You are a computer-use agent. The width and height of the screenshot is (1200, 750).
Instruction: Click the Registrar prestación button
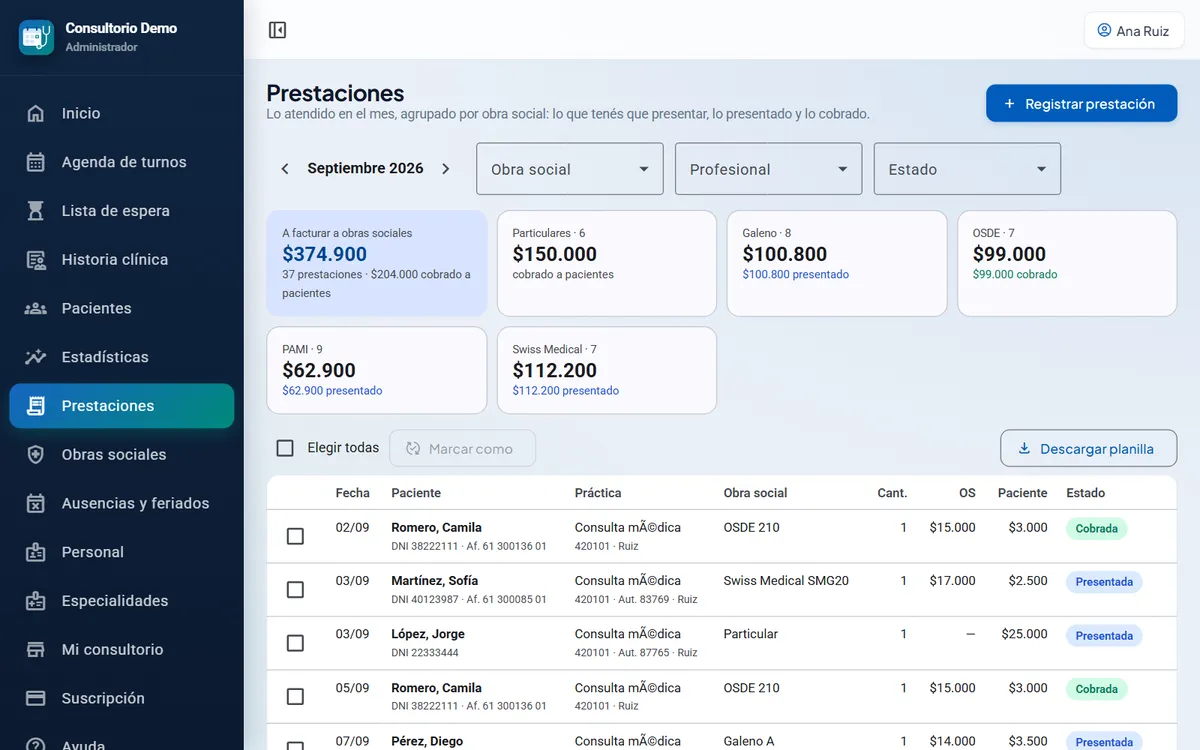pos(1081,103)
